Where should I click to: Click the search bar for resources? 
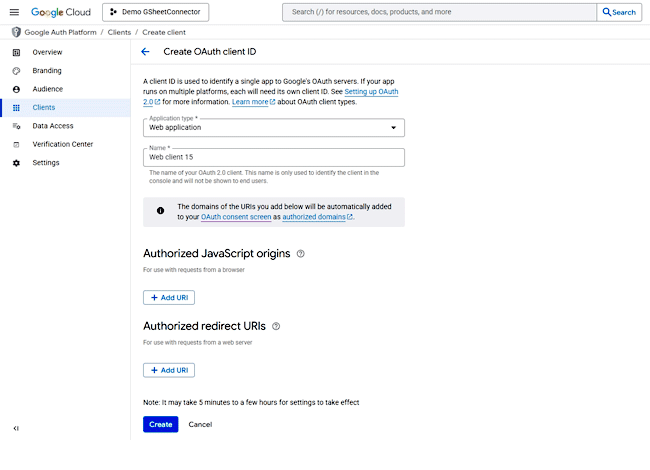click(440, 12)
